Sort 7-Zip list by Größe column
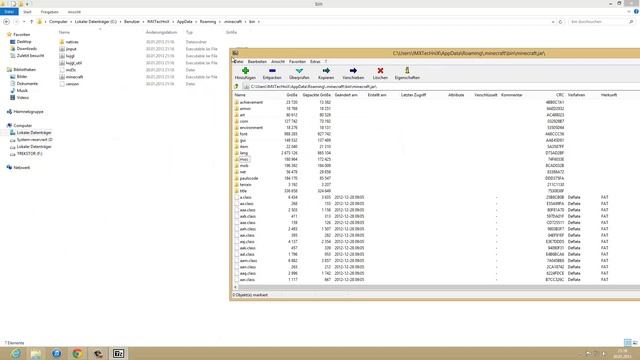The image size is (640, 360). (x=292, y=95)
